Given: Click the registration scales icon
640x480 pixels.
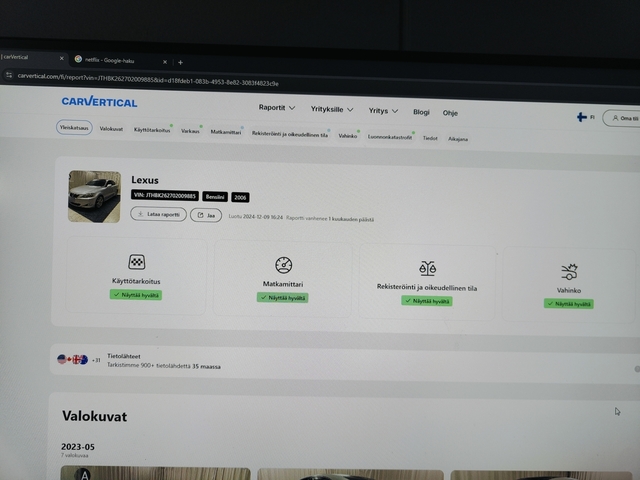Looking at the screenshot, I should click(x=427, y=268).
